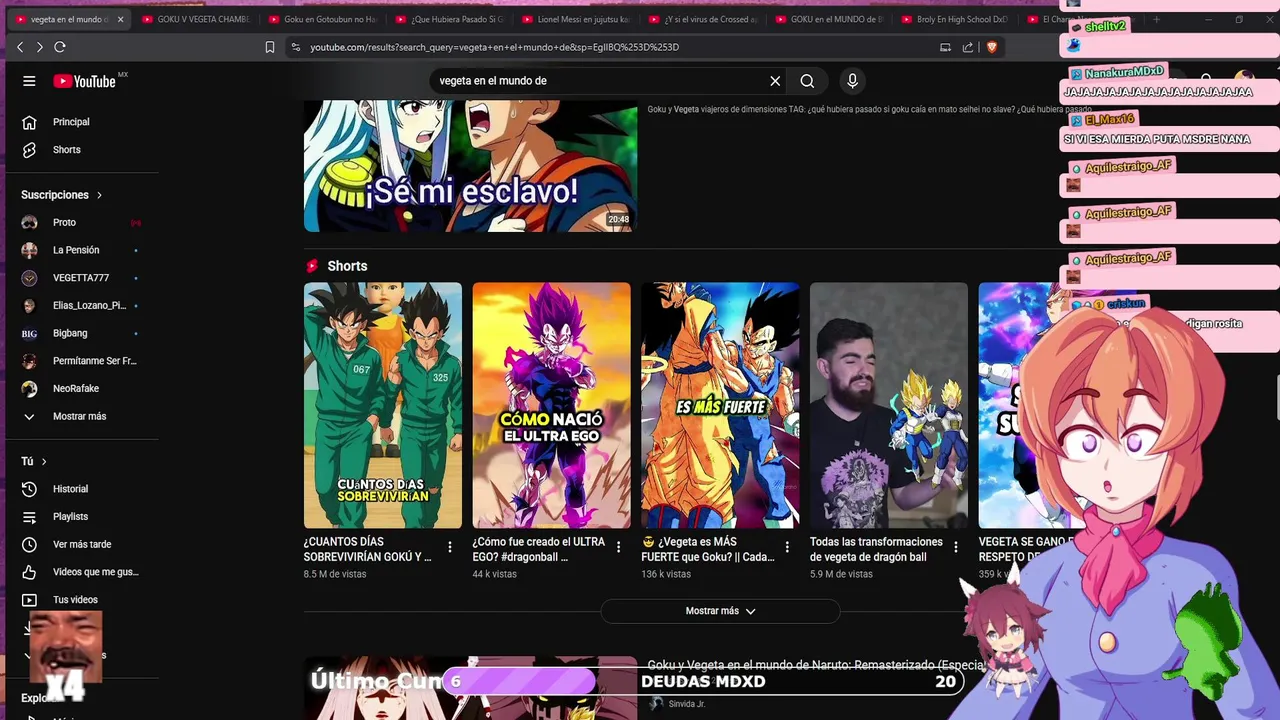The height and width of the screenshot is (720, 1280).
Task: Bookmark this page icon
Action: tap(270, 47)
